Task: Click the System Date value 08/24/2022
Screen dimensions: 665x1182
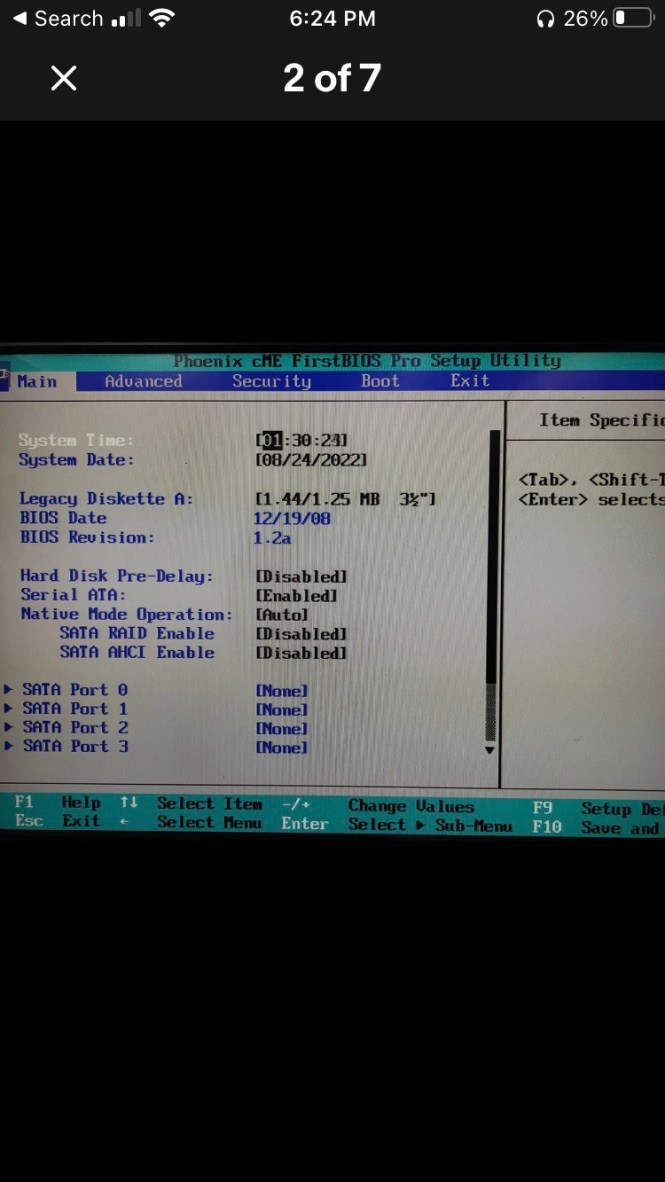Action: pyautogui.click(x=311, y=460)
